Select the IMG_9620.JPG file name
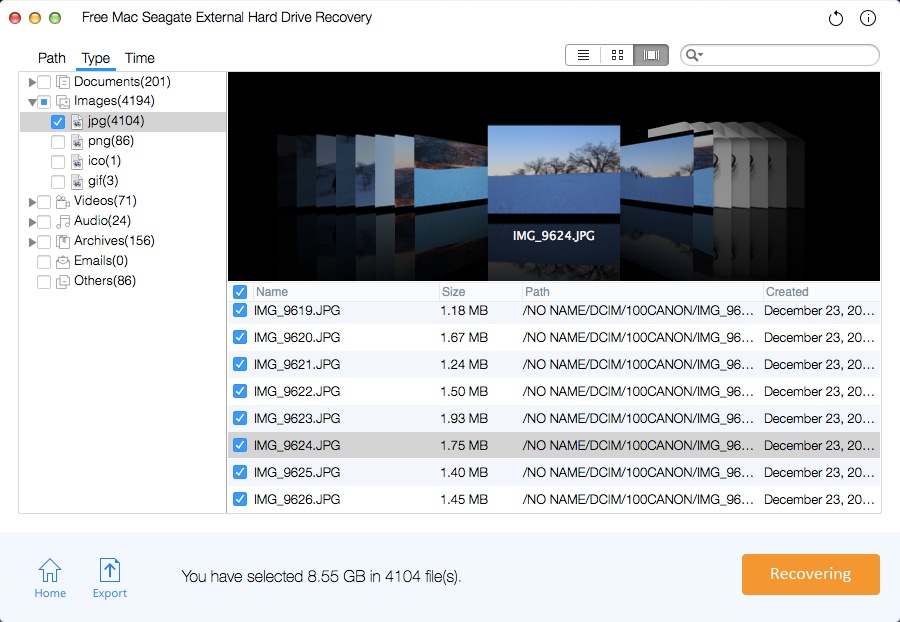 (297, 337)
